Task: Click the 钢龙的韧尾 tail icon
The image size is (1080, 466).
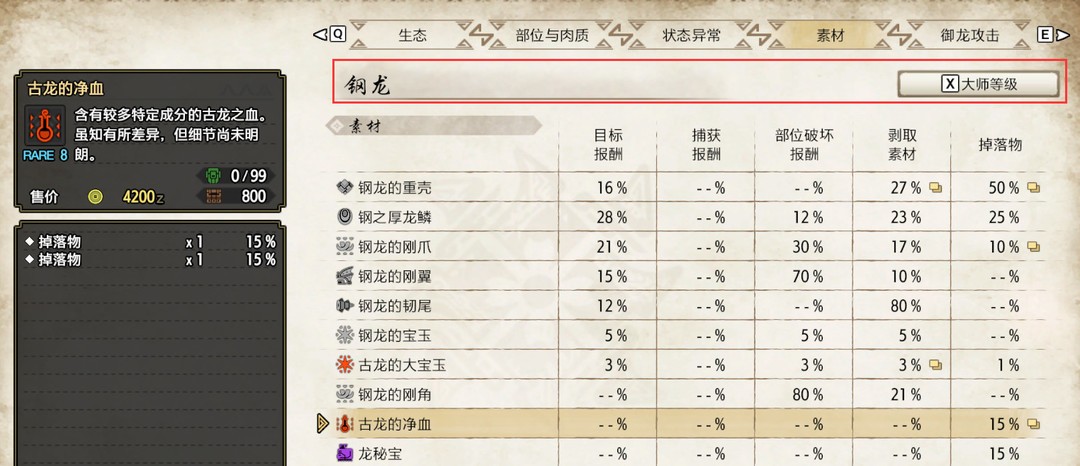Action: (x=344, y=306)
